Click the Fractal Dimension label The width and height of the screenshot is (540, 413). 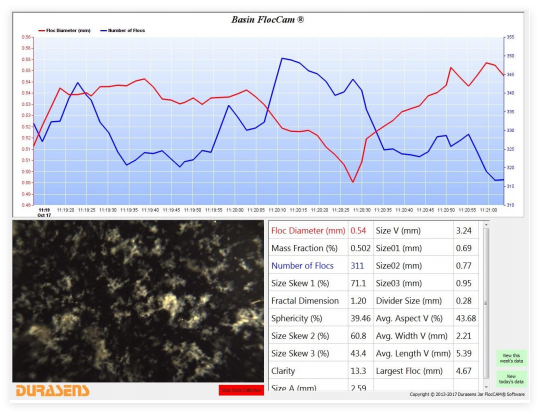tap(305, 301)
